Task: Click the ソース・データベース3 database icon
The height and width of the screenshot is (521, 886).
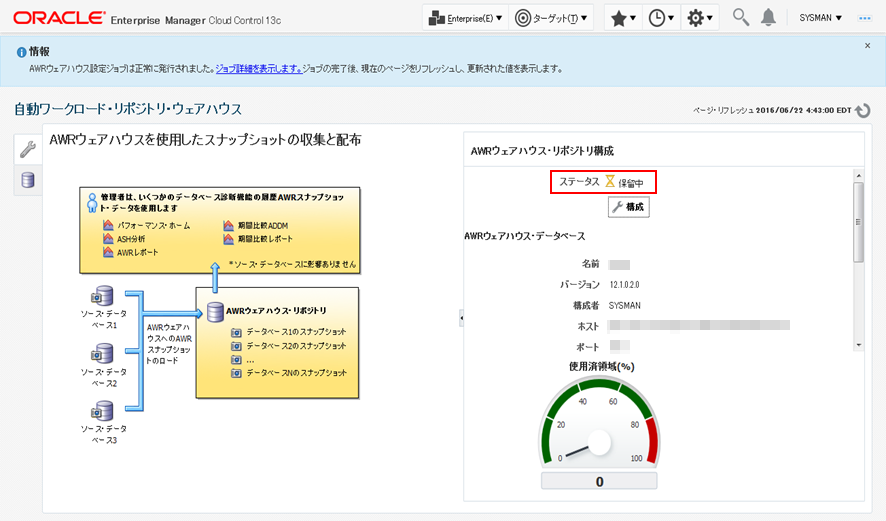Action: pyautogui.click(x=103, y=411)
